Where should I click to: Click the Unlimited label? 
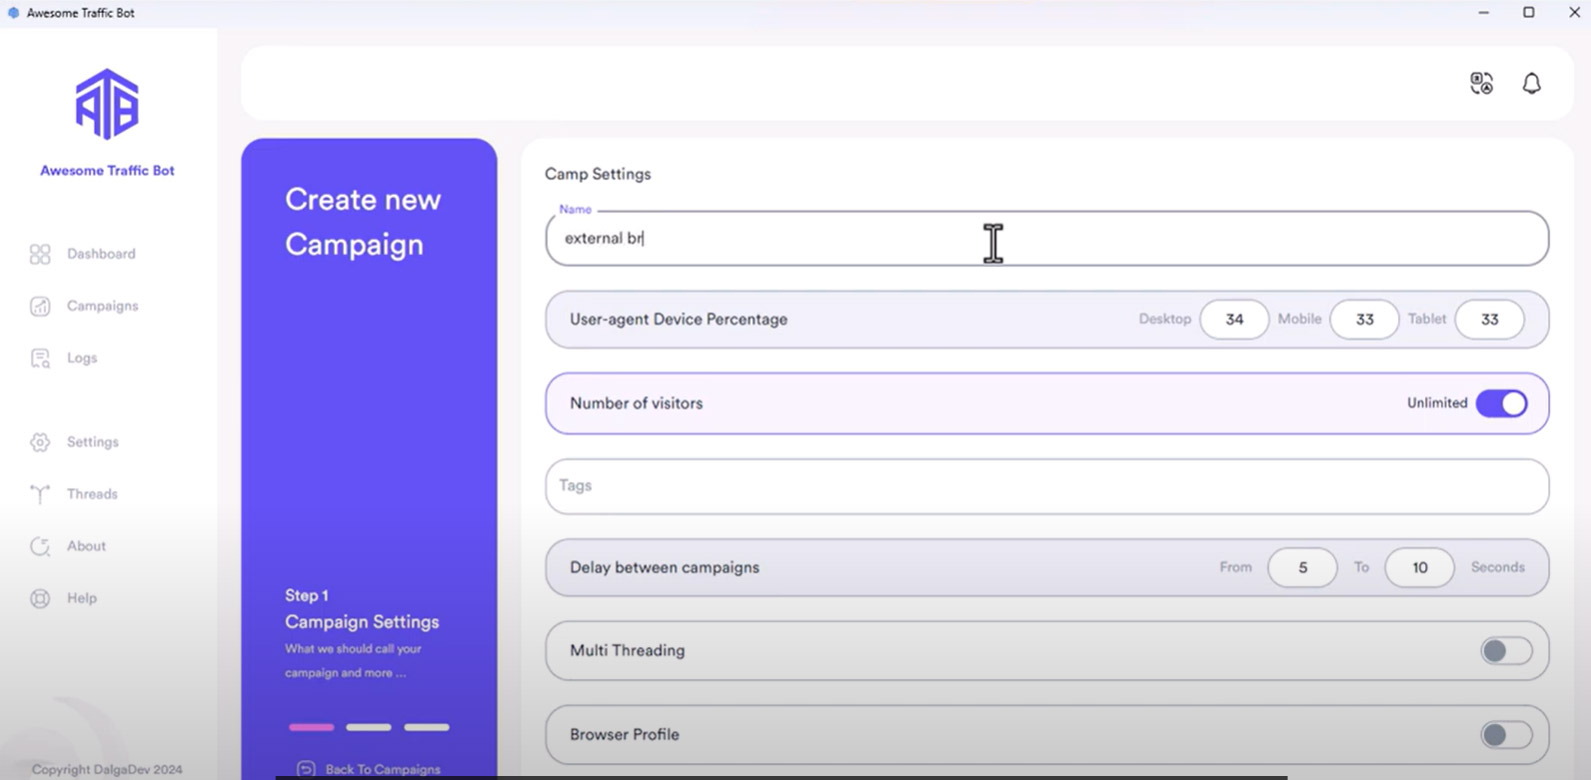pos(1437,403)
